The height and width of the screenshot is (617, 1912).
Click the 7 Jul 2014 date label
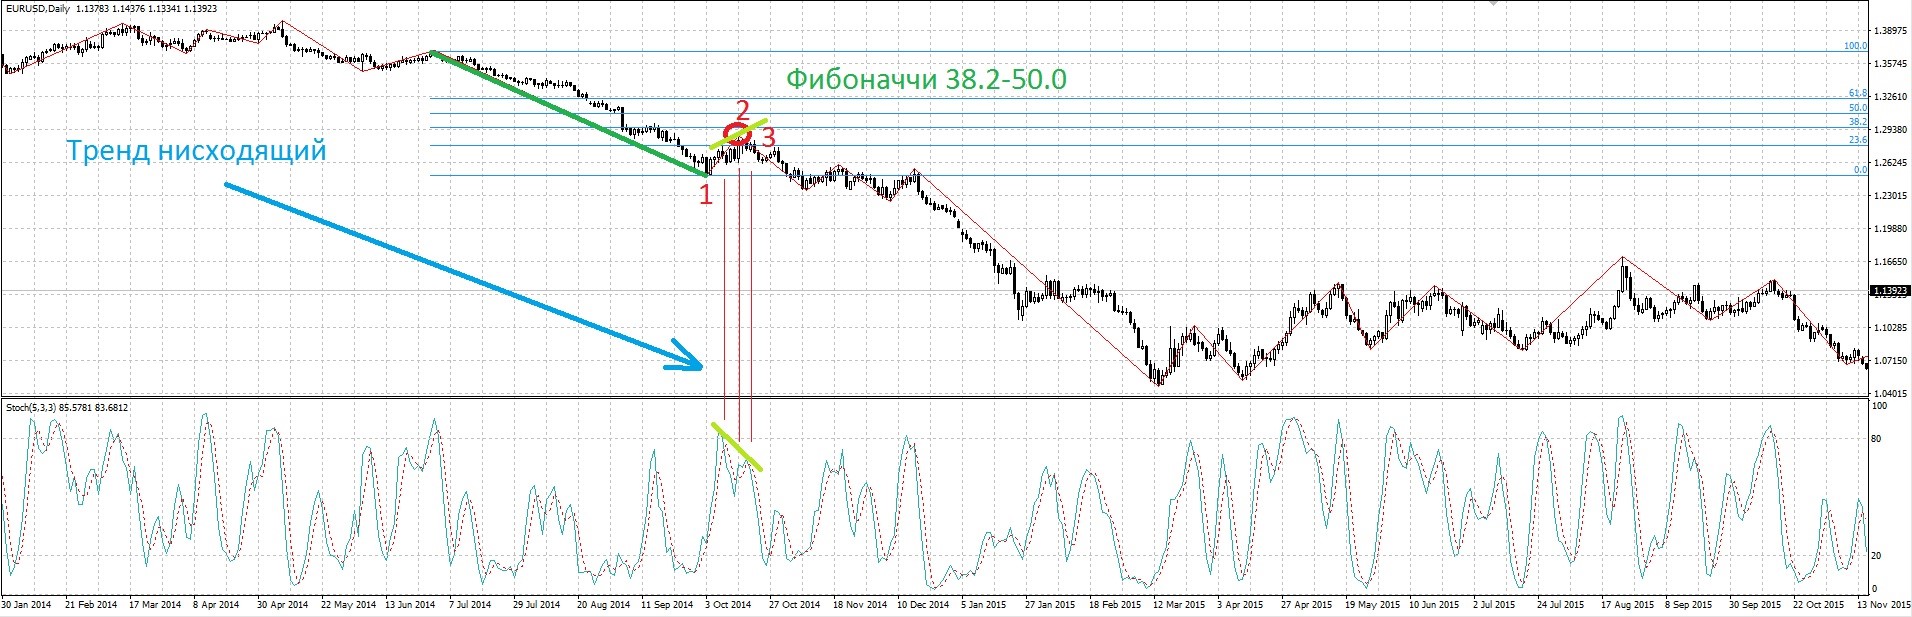(470, 605)
